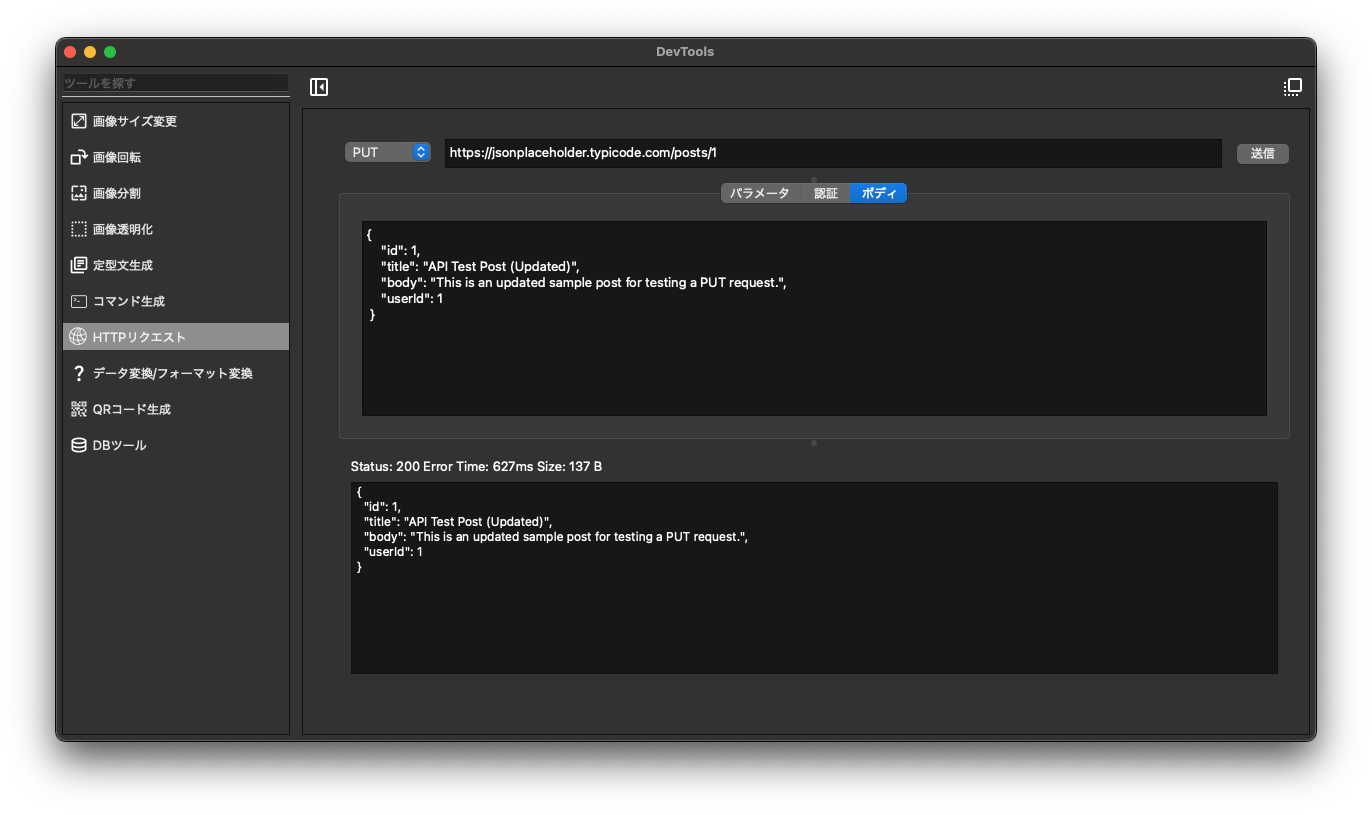
Task: Click the window stack icon at top right
Action: [x=1292, y=87]
